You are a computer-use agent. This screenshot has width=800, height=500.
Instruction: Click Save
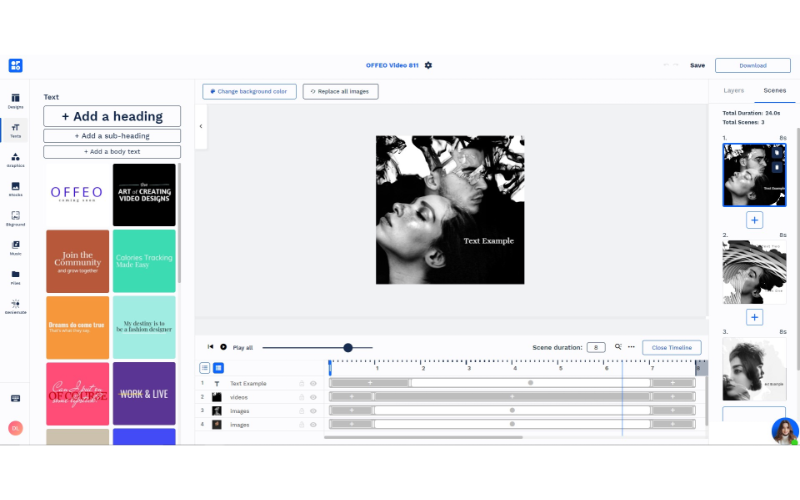697,65
